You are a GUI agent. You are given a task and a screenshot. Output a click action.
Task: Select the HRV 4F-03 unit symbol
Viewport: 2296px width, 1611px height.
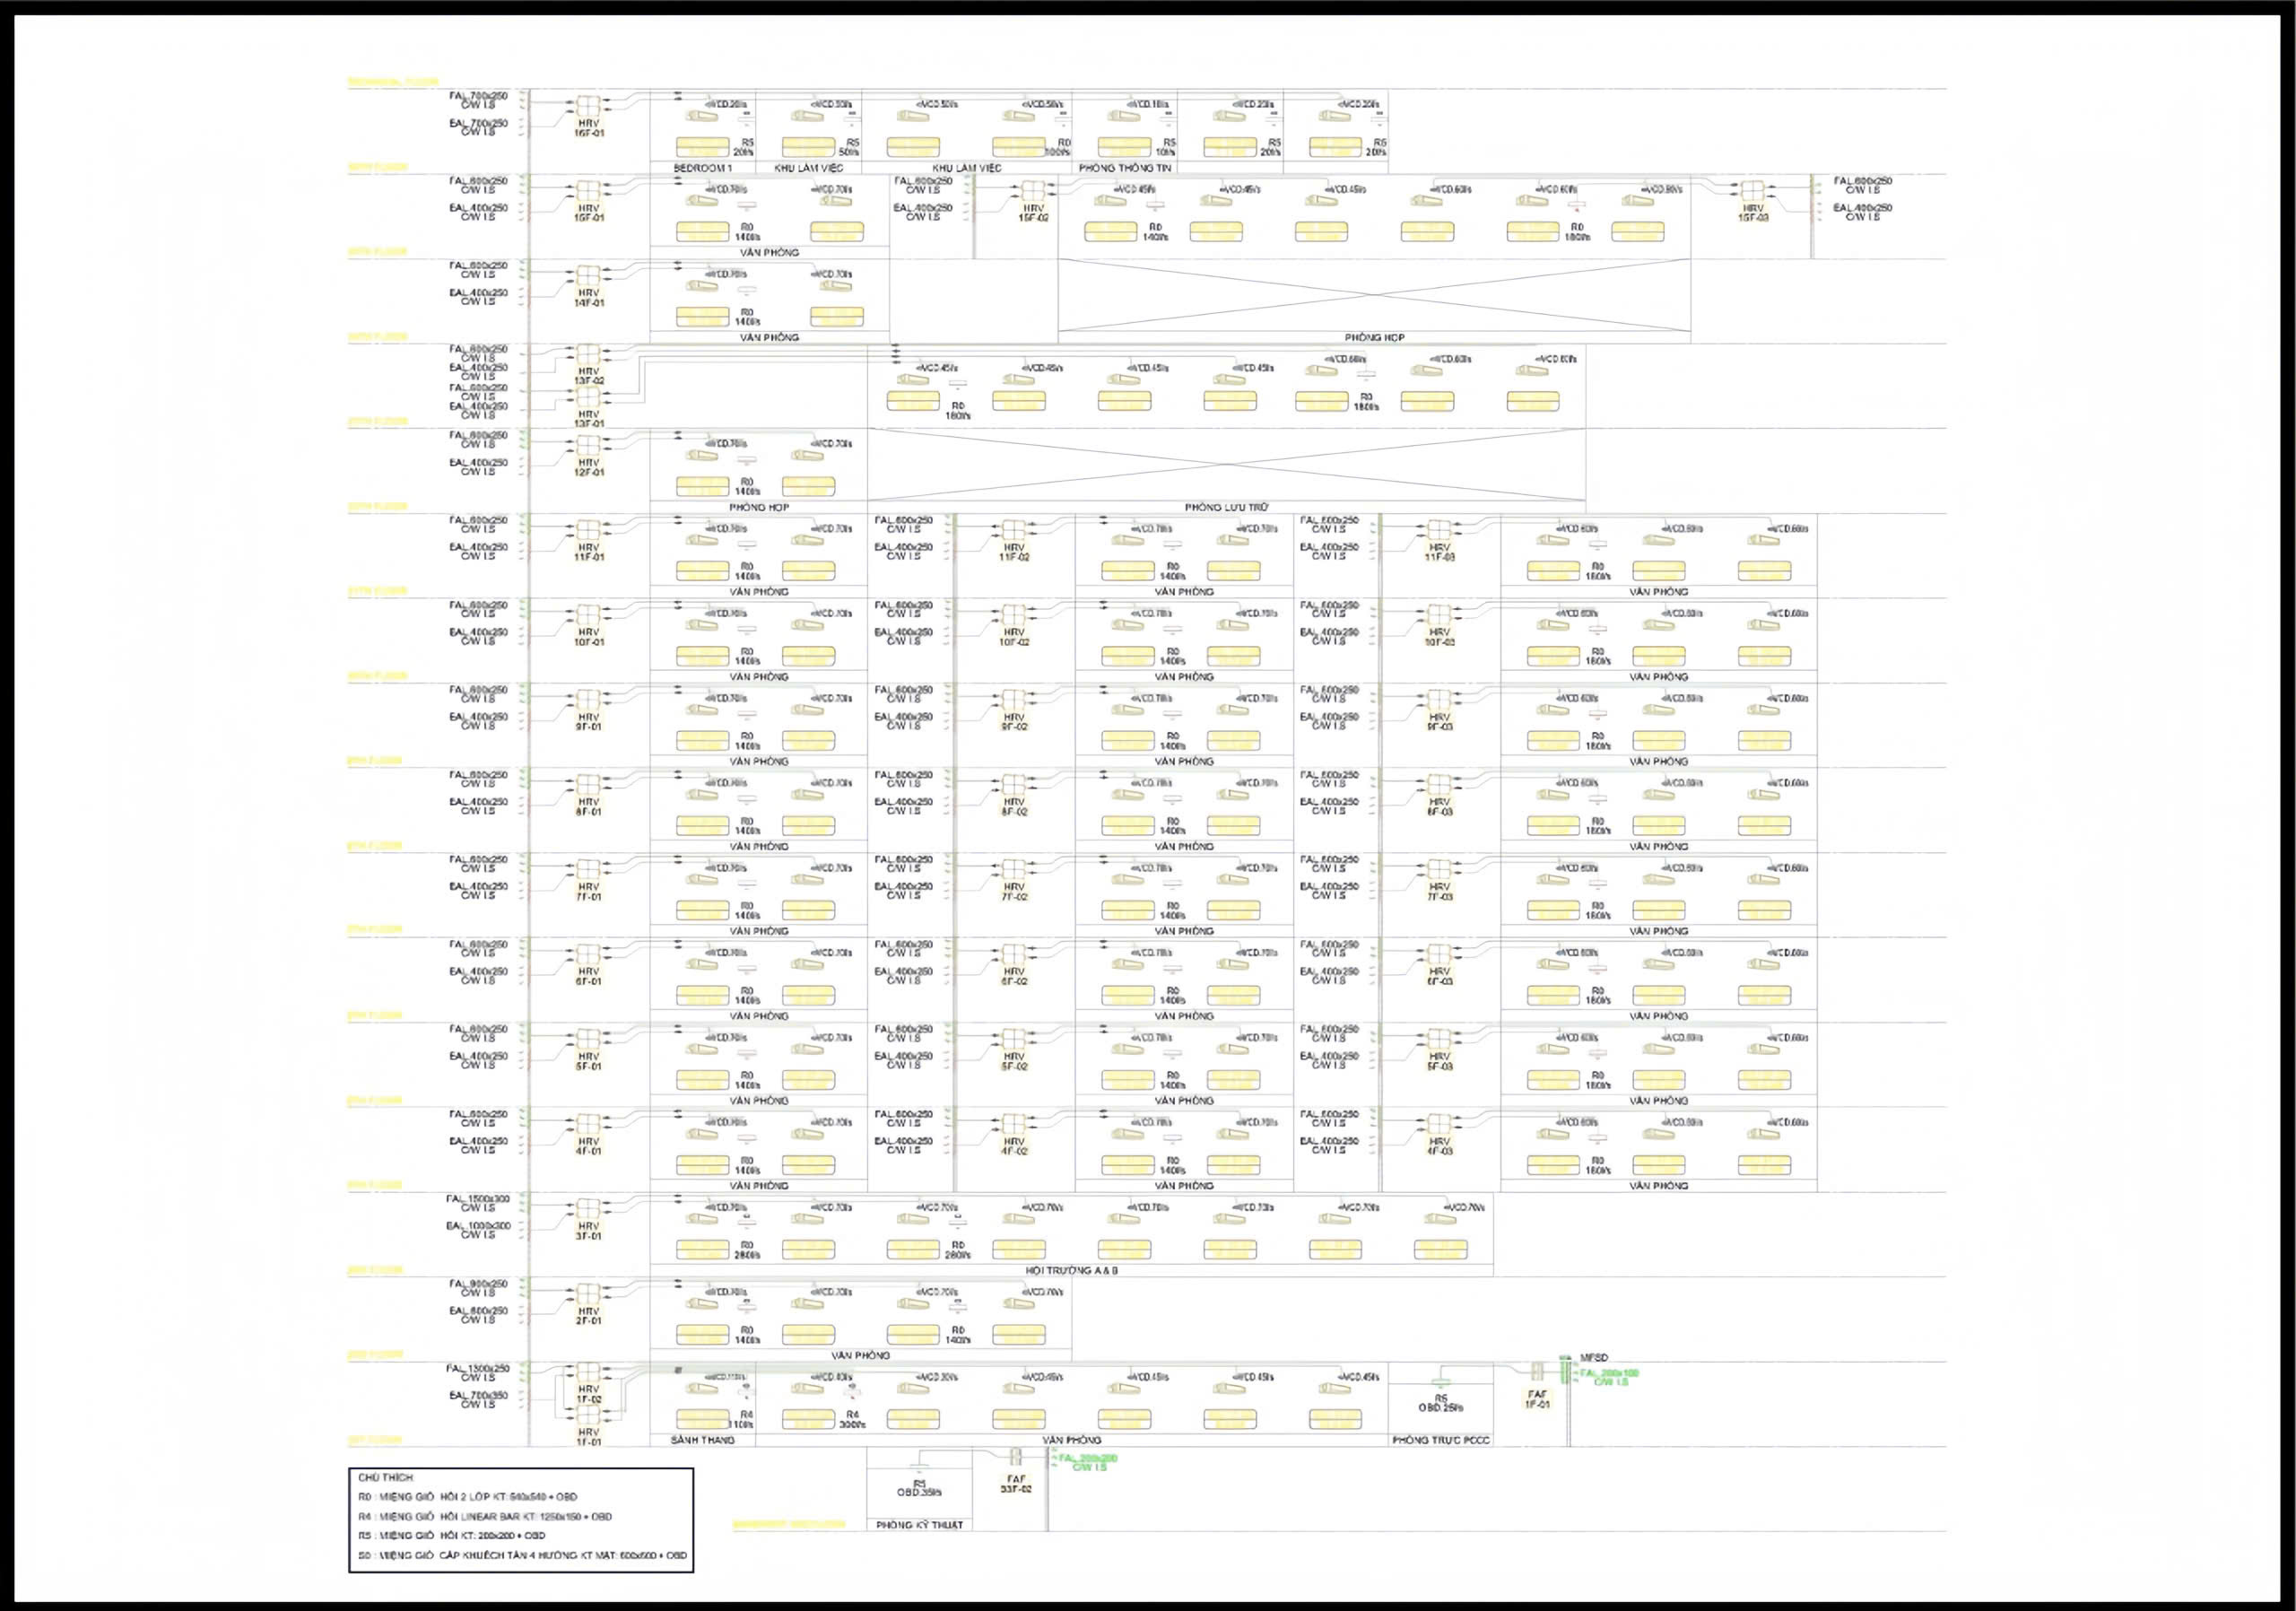(x=1439, y=1124)
